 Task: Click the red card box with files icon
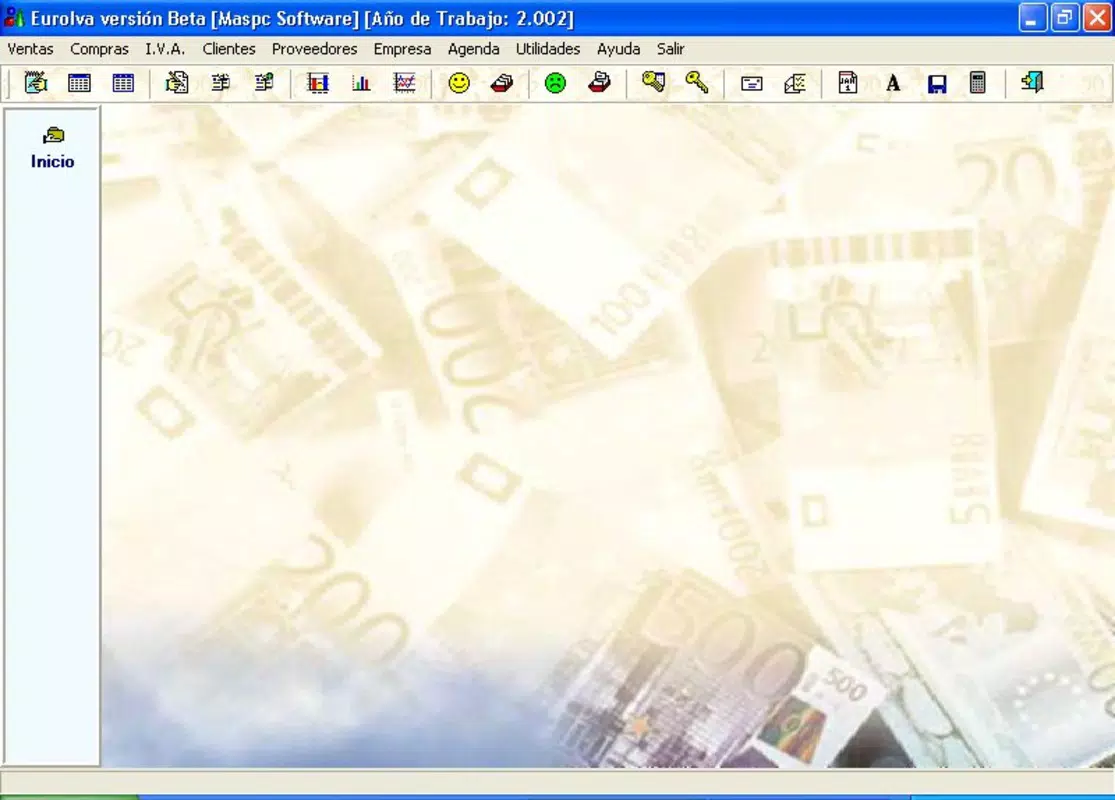click(599, 82)
